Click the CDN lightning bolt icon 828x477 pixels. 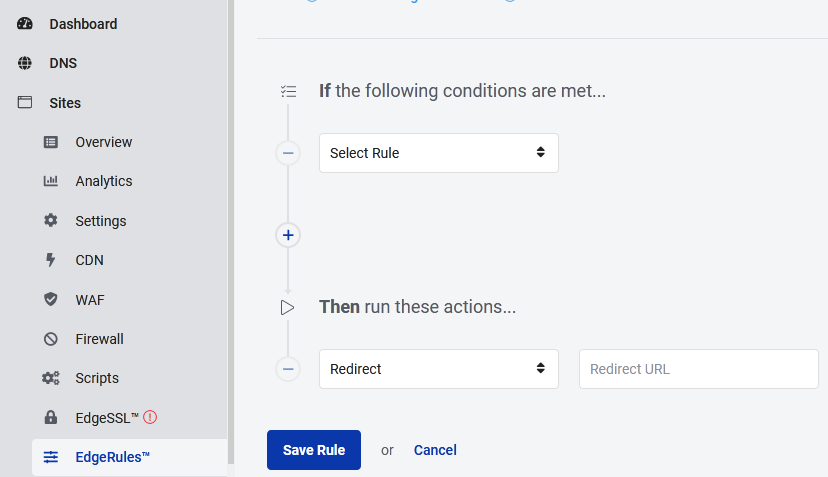point(51,260)
